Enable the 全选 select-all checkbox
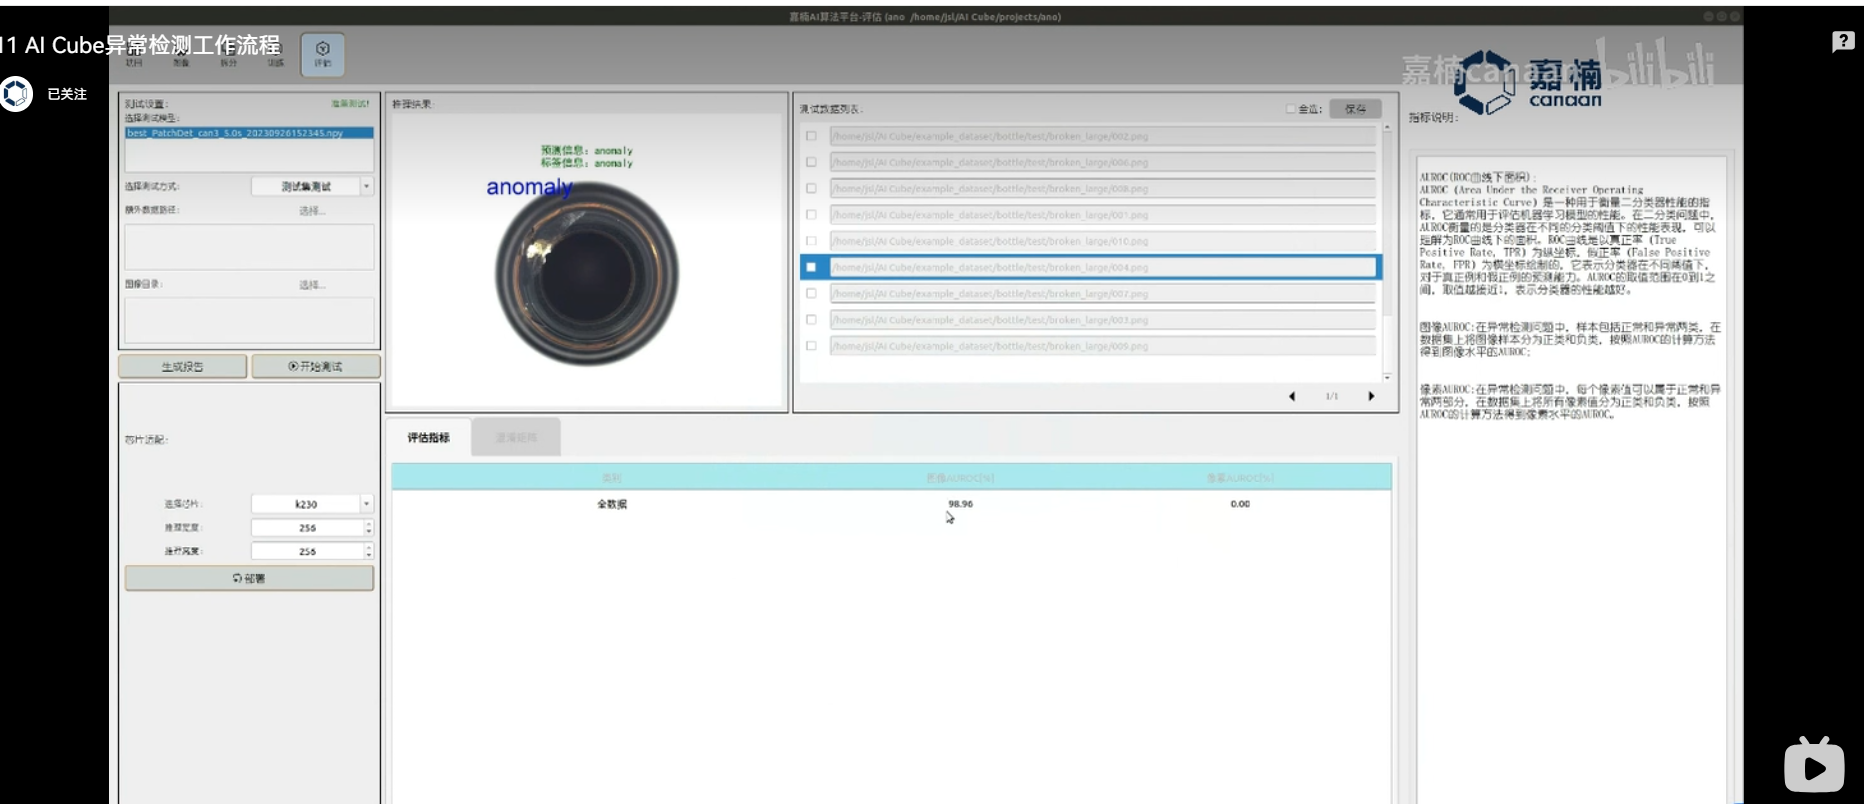Viewport: 1864px width, 804px height. pos(1290,109)
